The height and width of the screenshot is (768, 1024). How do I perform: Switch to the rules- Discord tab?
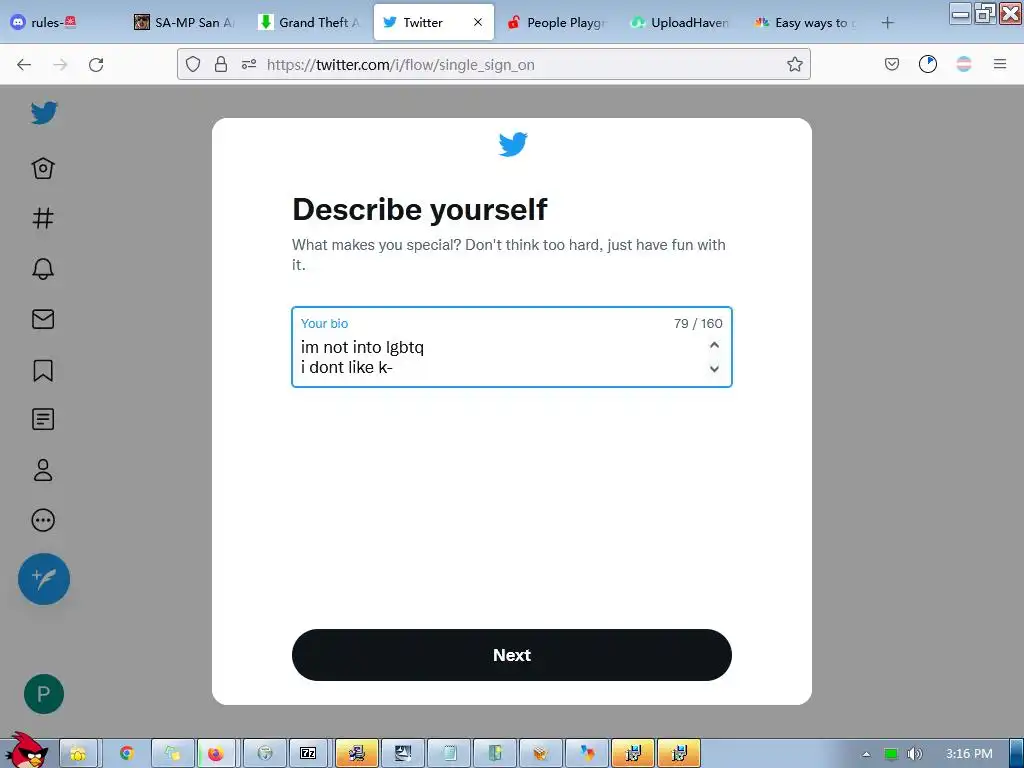(61, 22)
